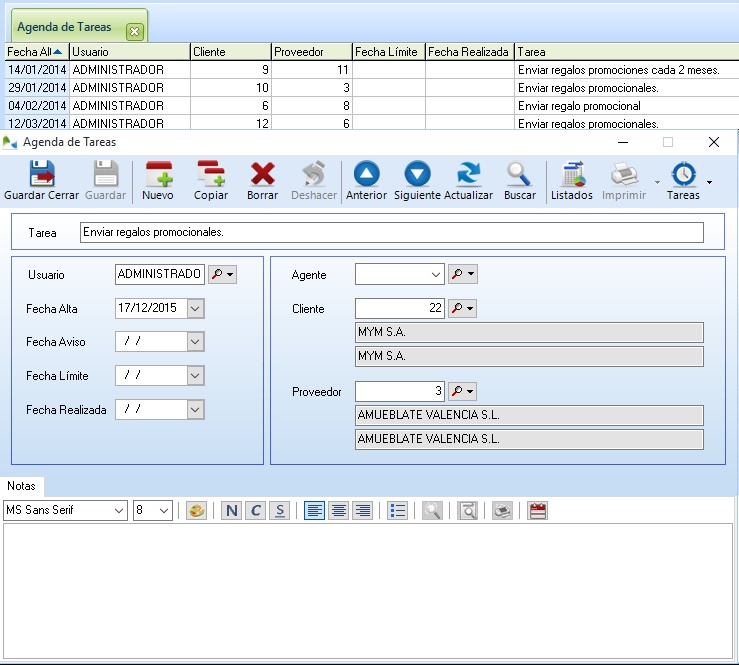Image resolution: width=739 pixels, height=665 pixels.
Task: Open the Buscar search tool
Action: [519, 175]
